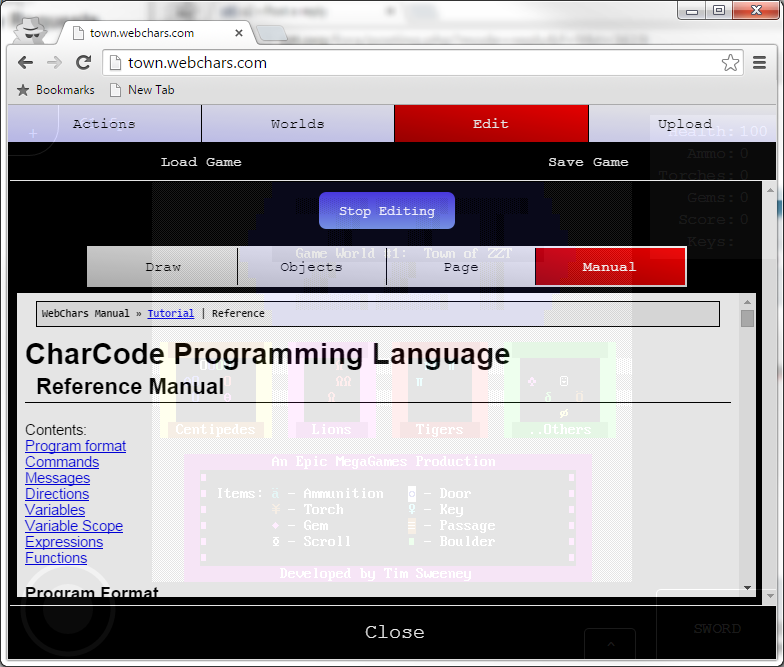This screenshot has height=667, width=784.
Task: Open the Objects editor tab
Action: pyautogui.click(x=311, y=267)
